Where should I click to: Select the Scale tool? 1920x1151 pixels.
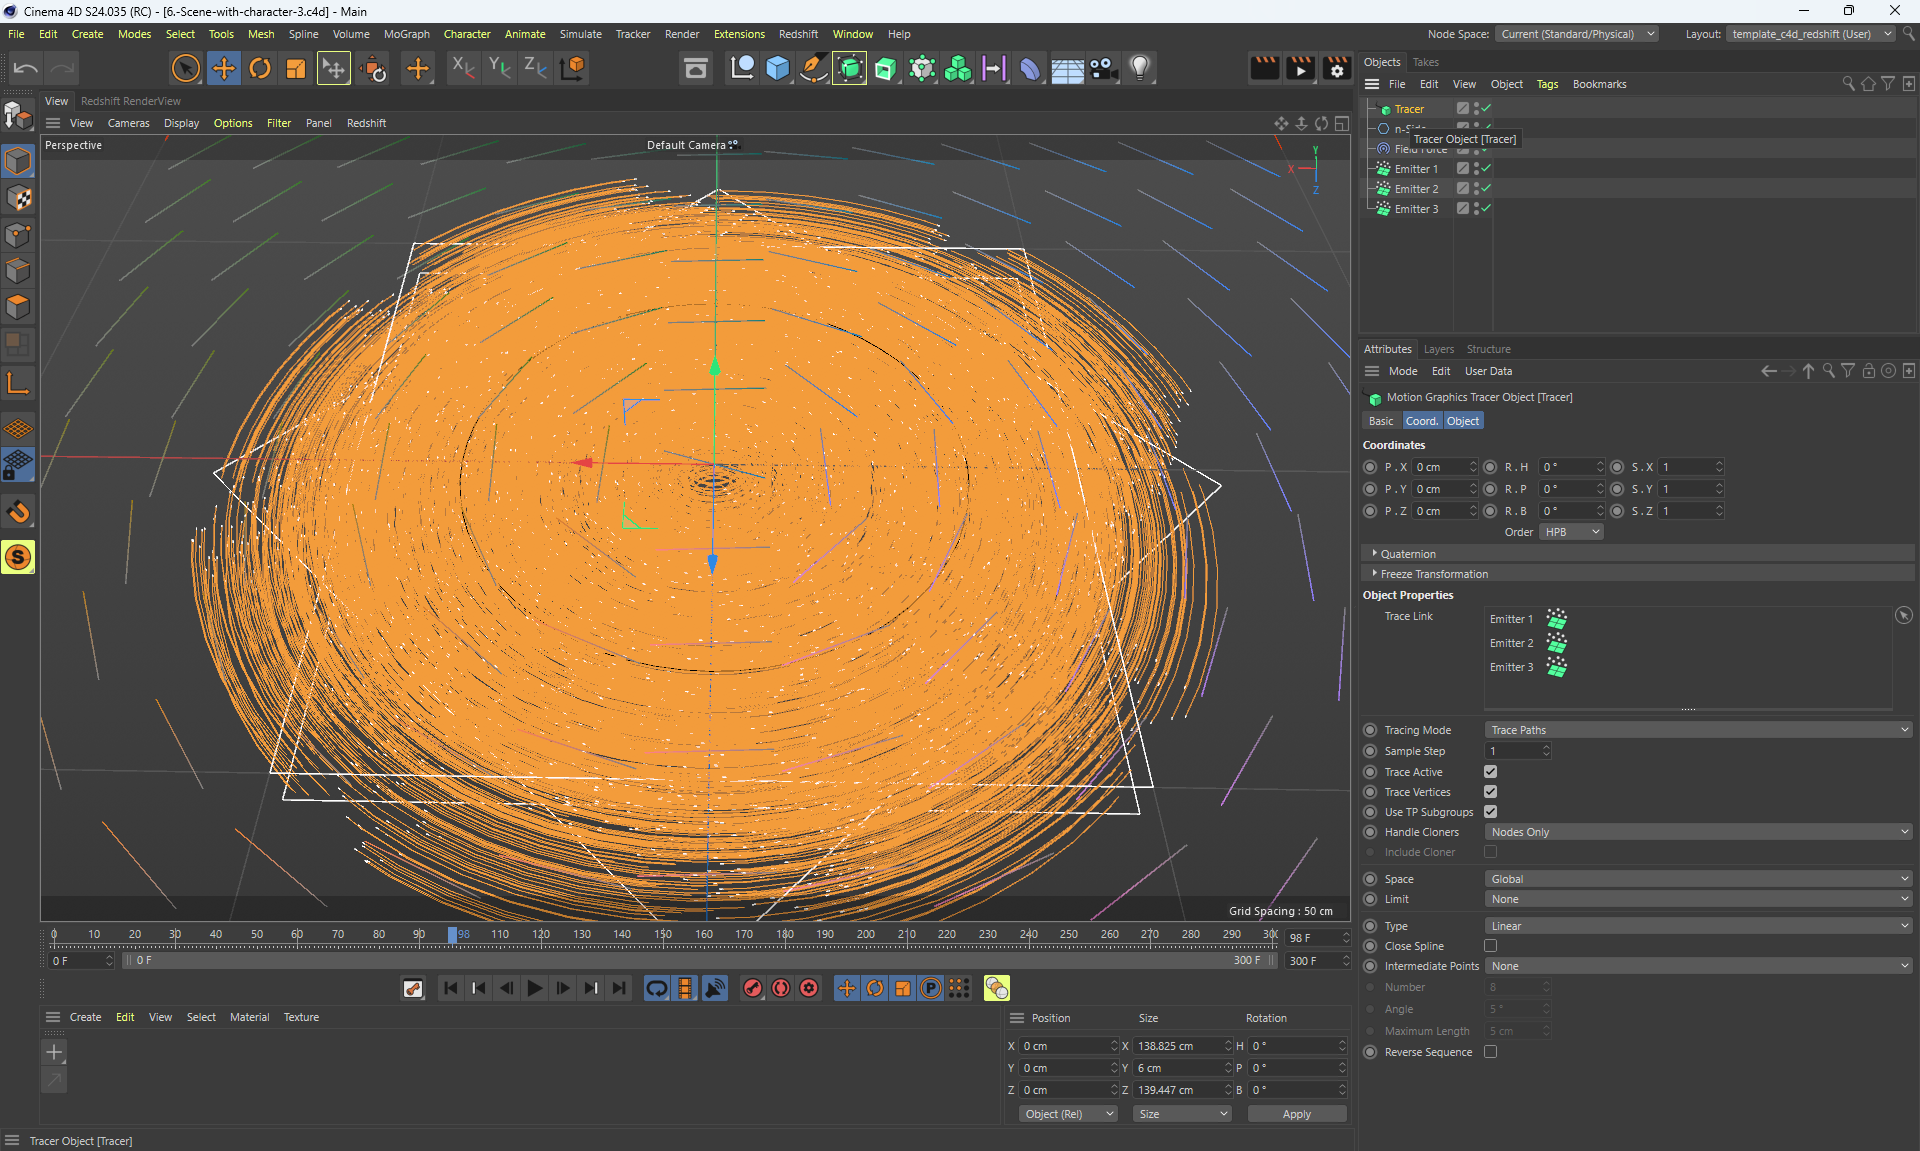tap(296, 68)
